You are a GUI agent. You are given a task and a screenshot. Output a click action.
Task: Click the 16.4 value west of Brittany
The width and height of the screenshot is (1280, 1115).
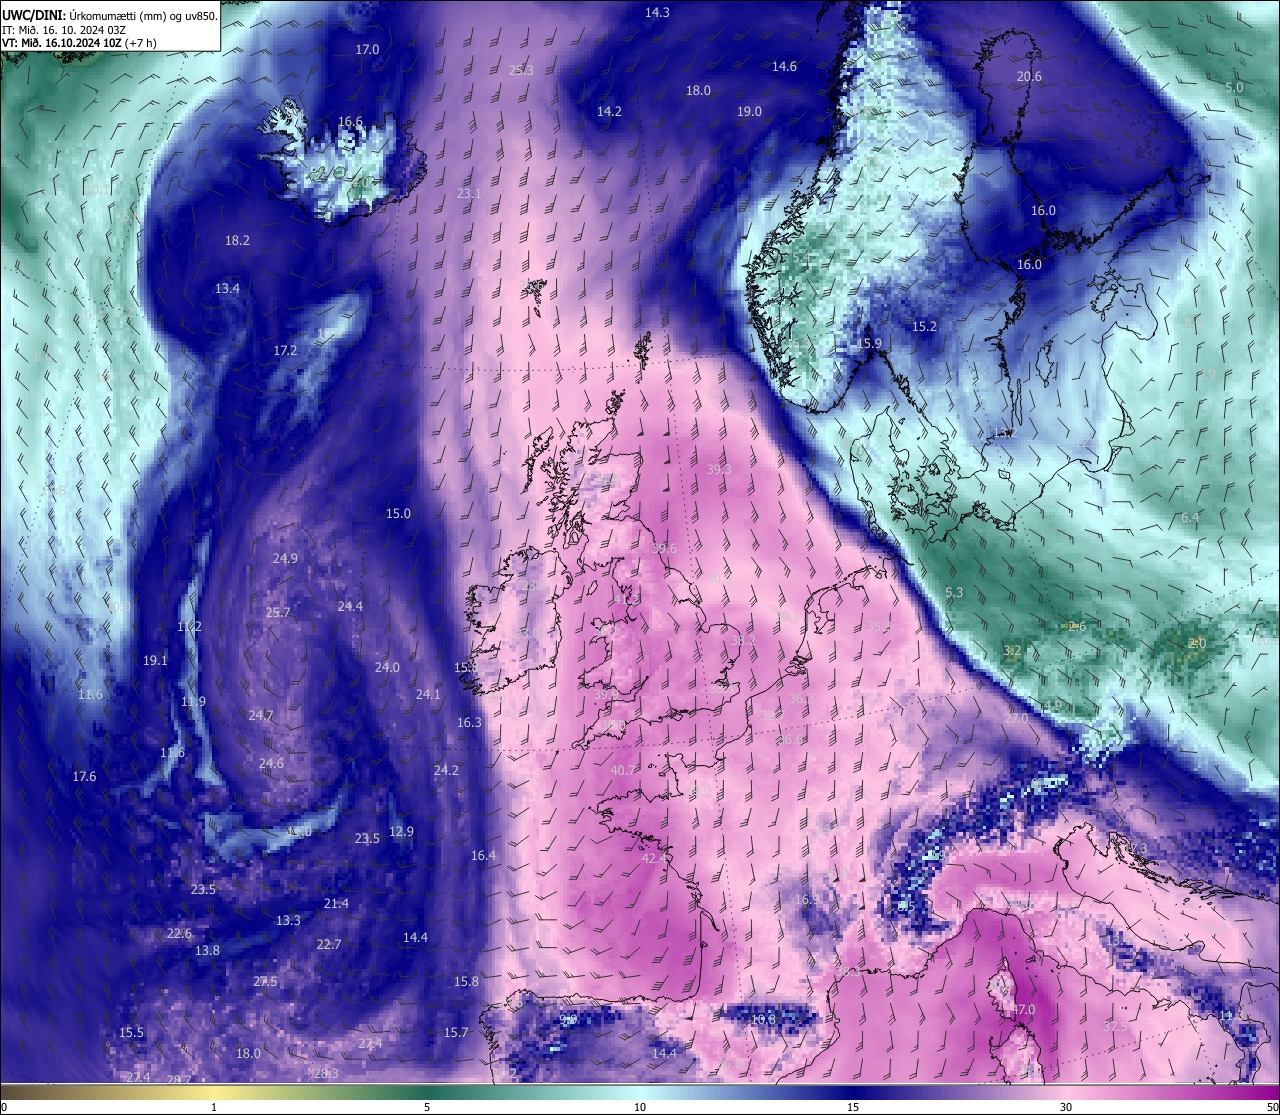[483, 855]
